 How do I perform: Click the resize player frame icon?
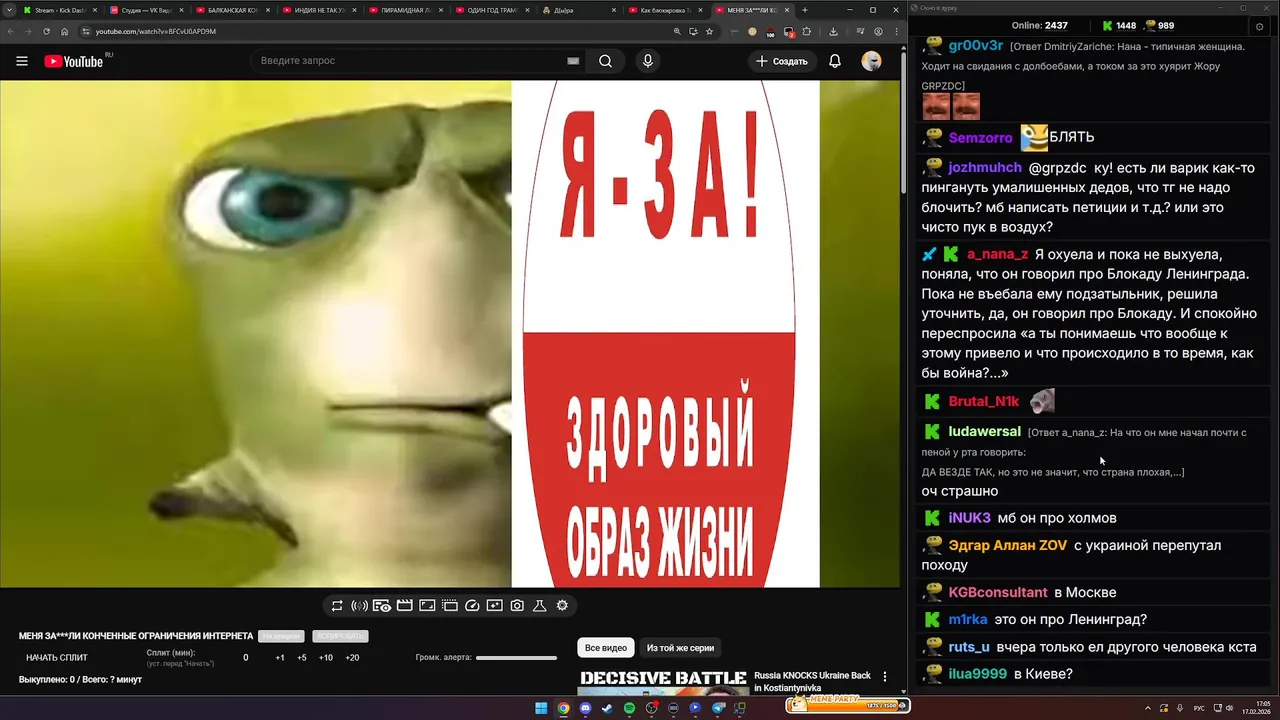point(427,606)
